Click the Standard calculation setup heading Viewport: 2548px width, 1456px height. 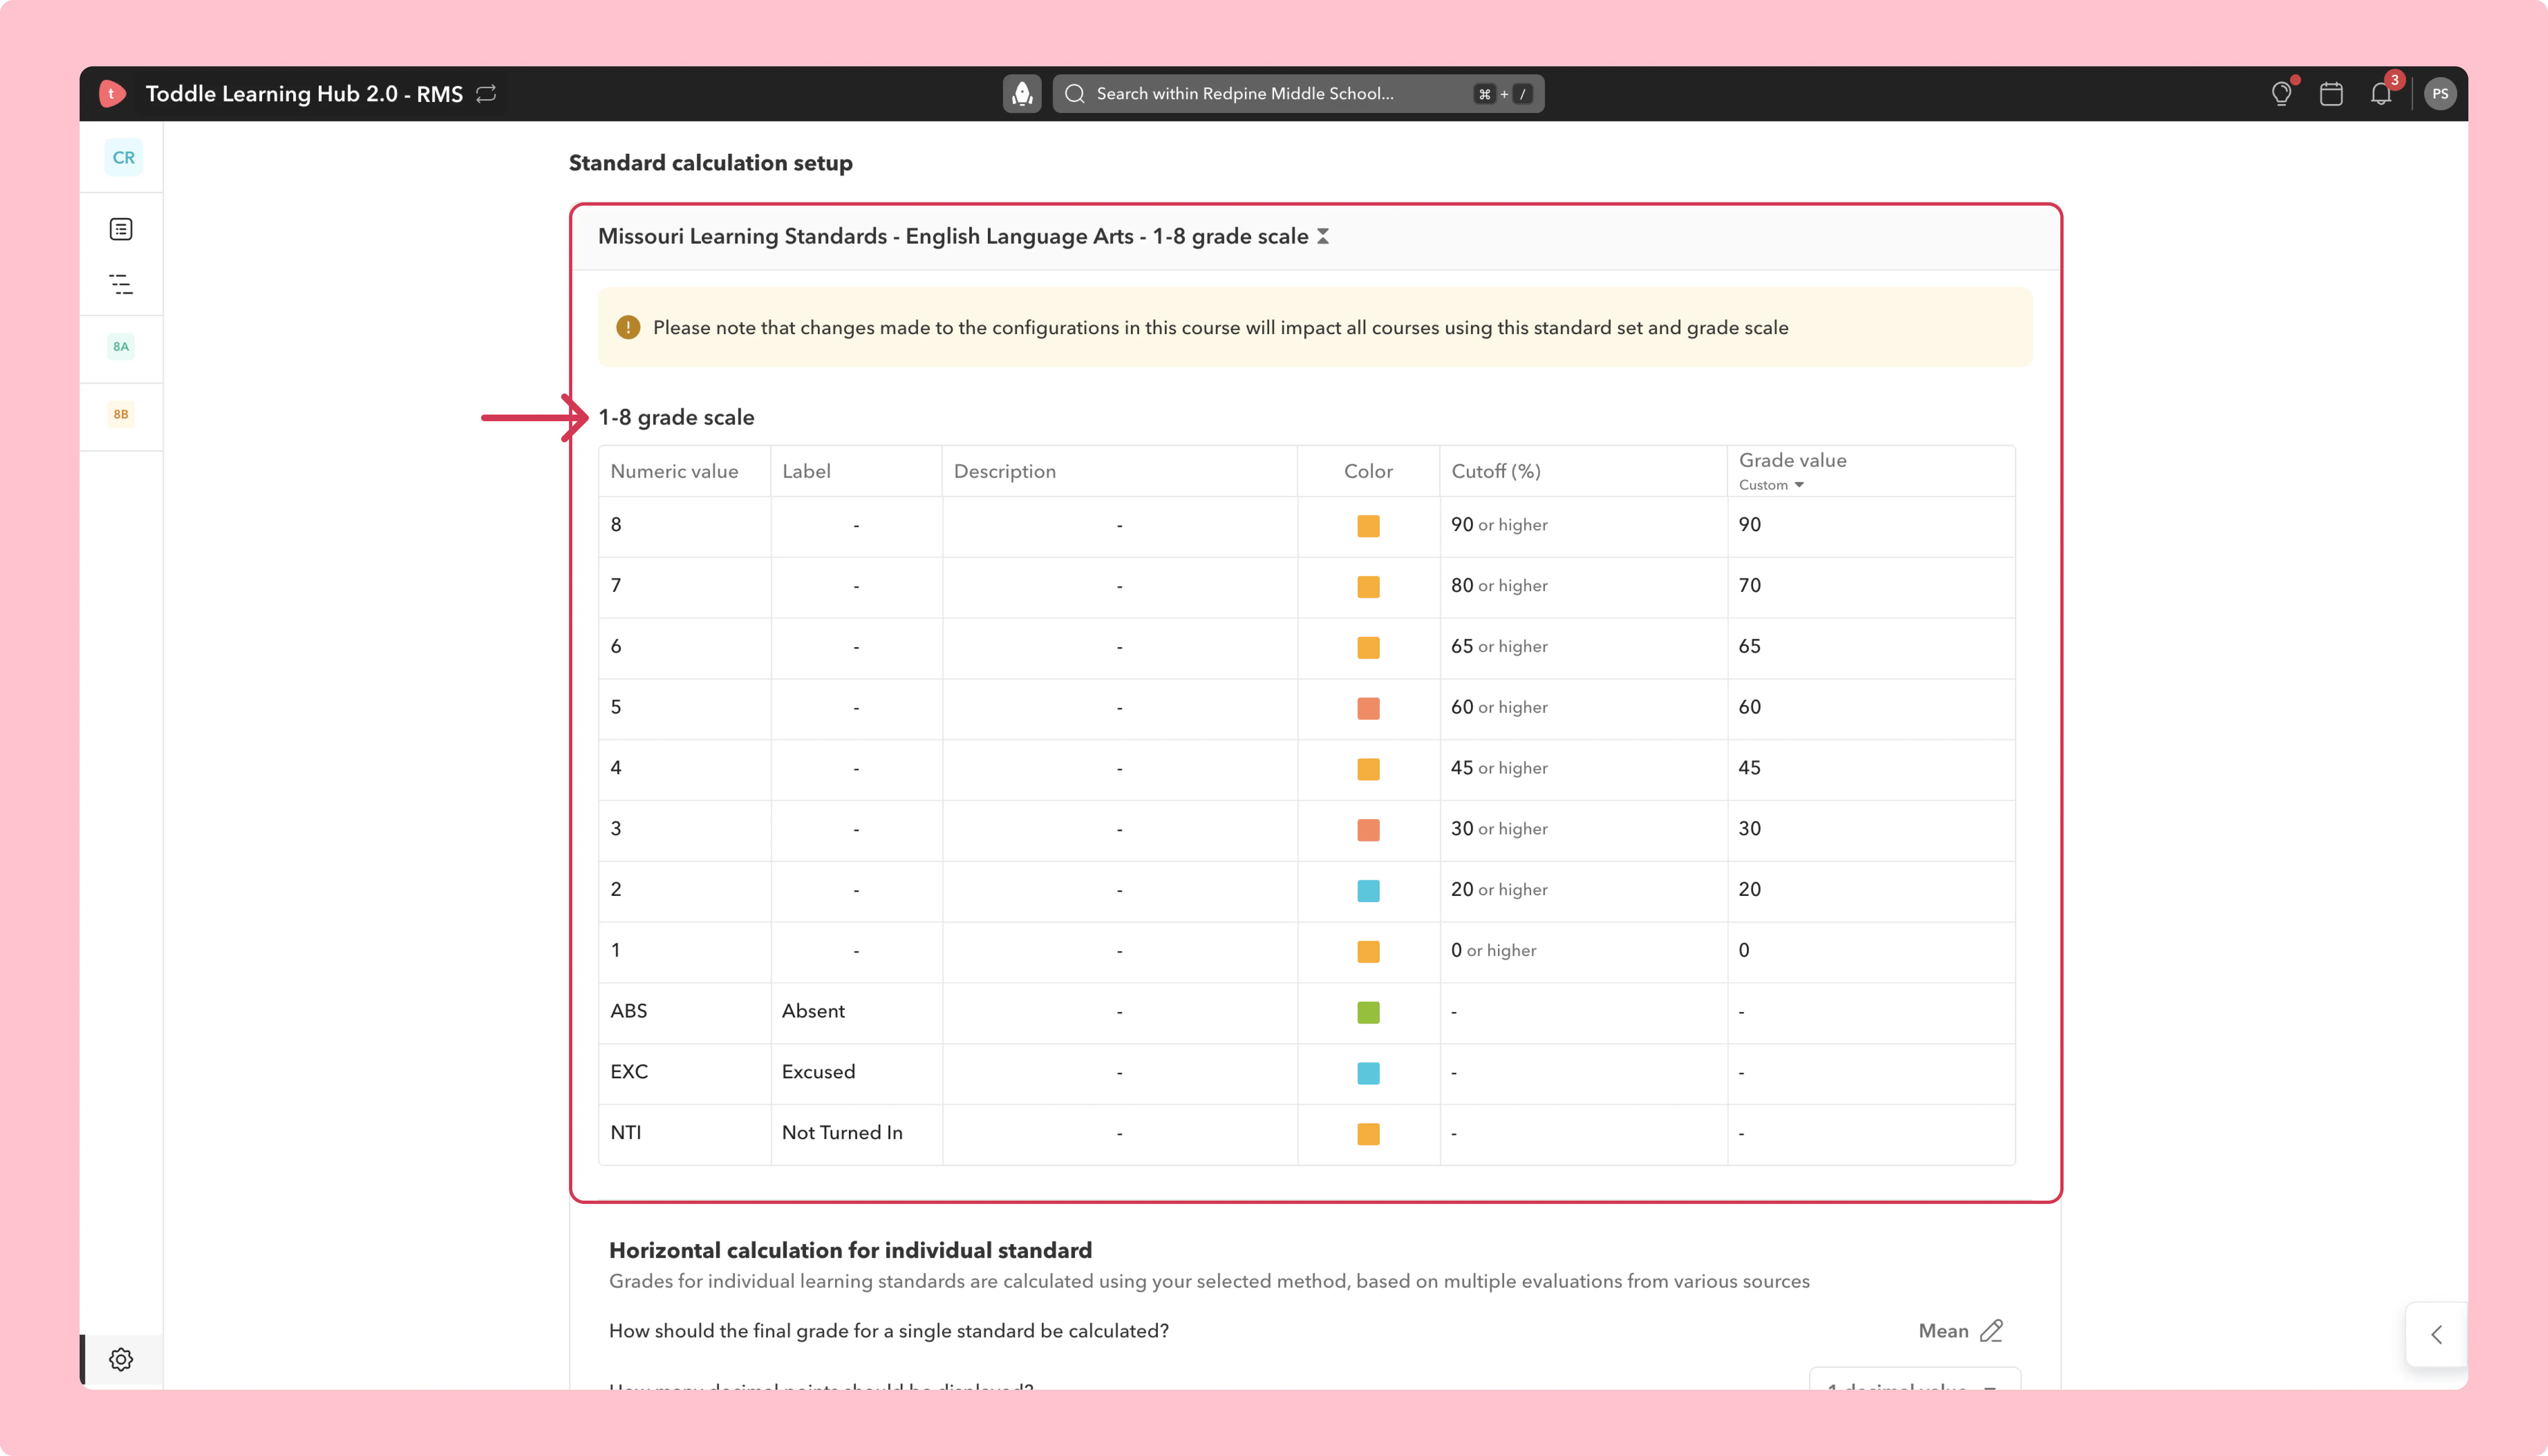tap(710, 163)
